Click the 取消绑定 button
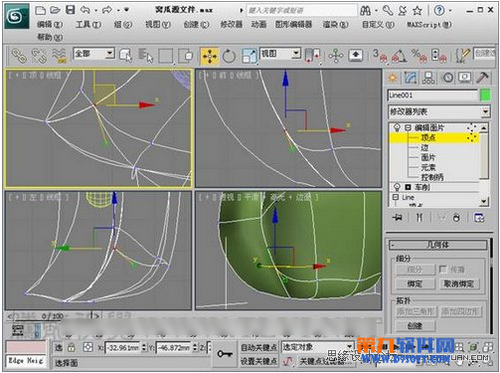500x373 pixels. (459, 284)
